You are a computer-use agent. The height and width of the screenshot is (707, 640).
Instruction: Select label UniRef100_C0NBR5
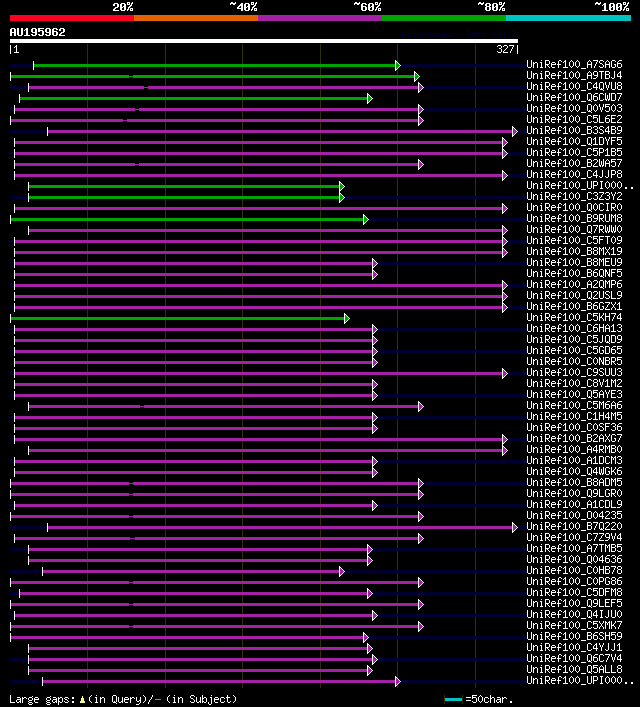(574, 361)
